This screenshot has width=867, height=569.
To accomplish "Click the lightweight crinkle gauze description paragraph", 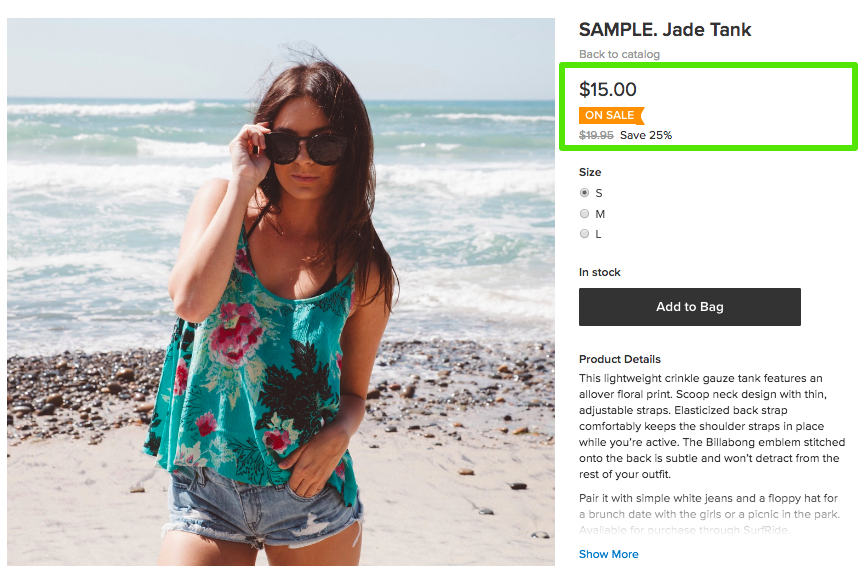I will (712, 426).
